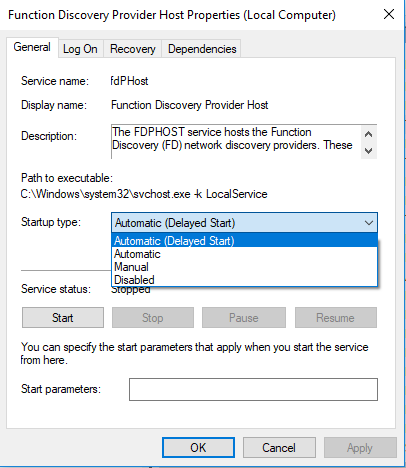Click the grayed-out Pause button

[x=244, y=318]
